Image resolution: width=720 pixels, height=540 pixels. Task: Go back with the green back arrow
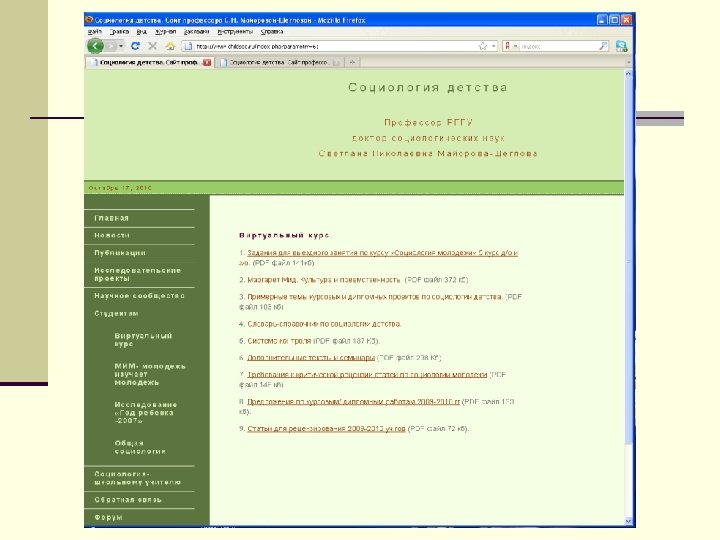pos(95,46)
